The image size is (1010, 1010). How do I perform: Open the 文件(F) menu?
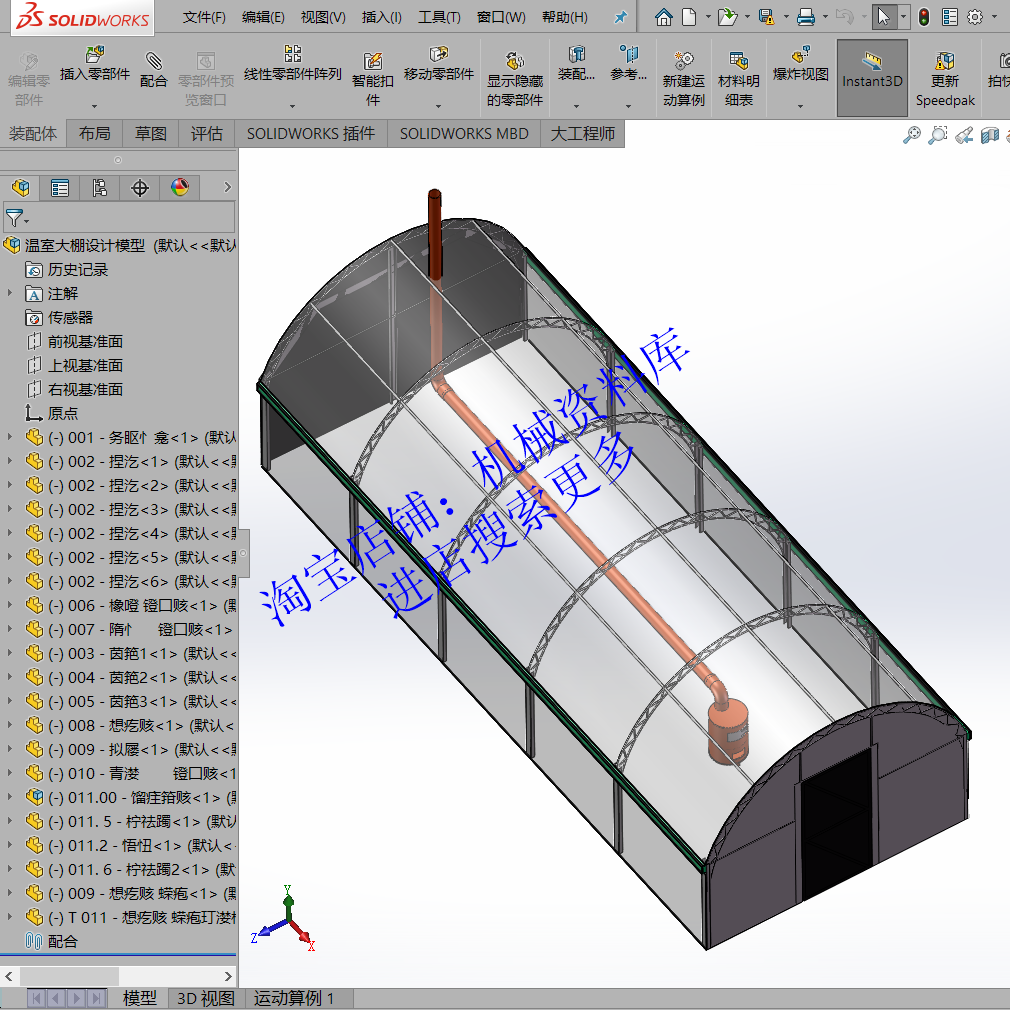point(204,17)
